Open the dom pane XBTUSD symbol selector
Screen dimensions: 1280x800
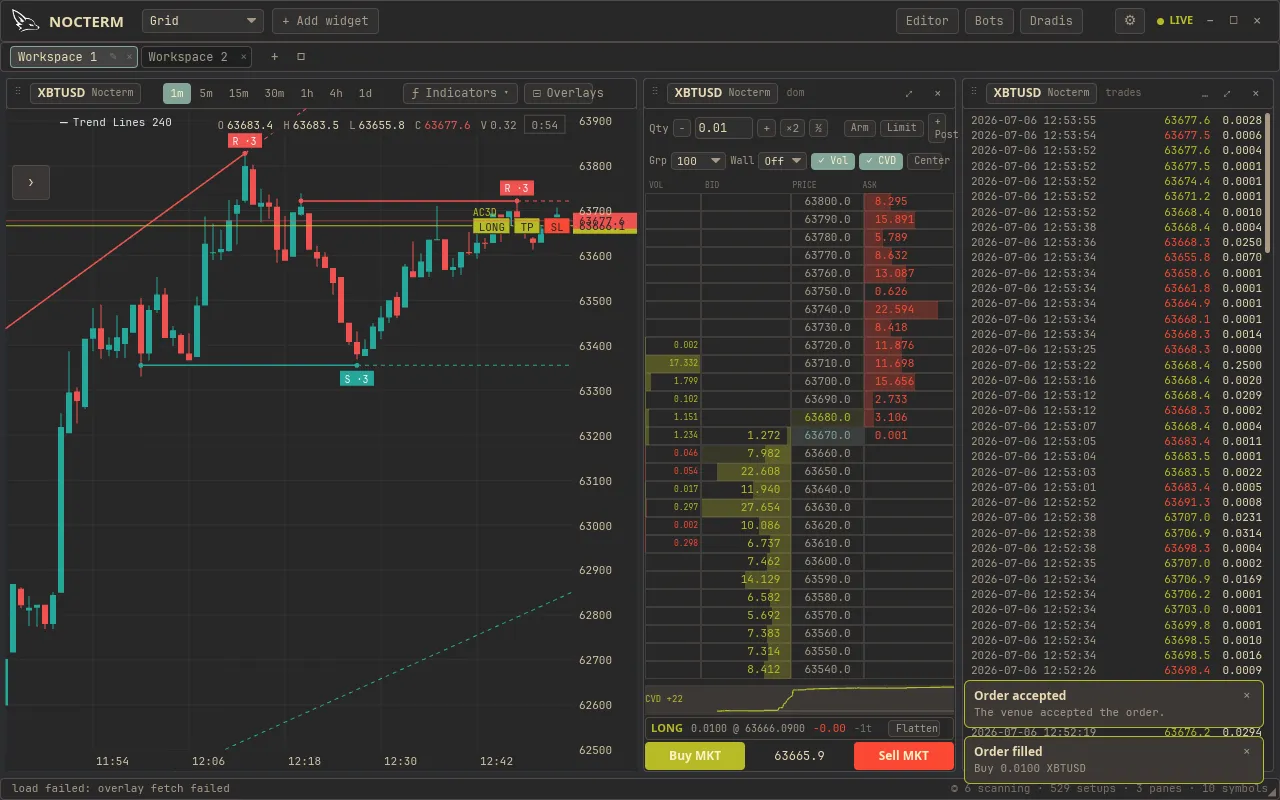click(722, 93)
